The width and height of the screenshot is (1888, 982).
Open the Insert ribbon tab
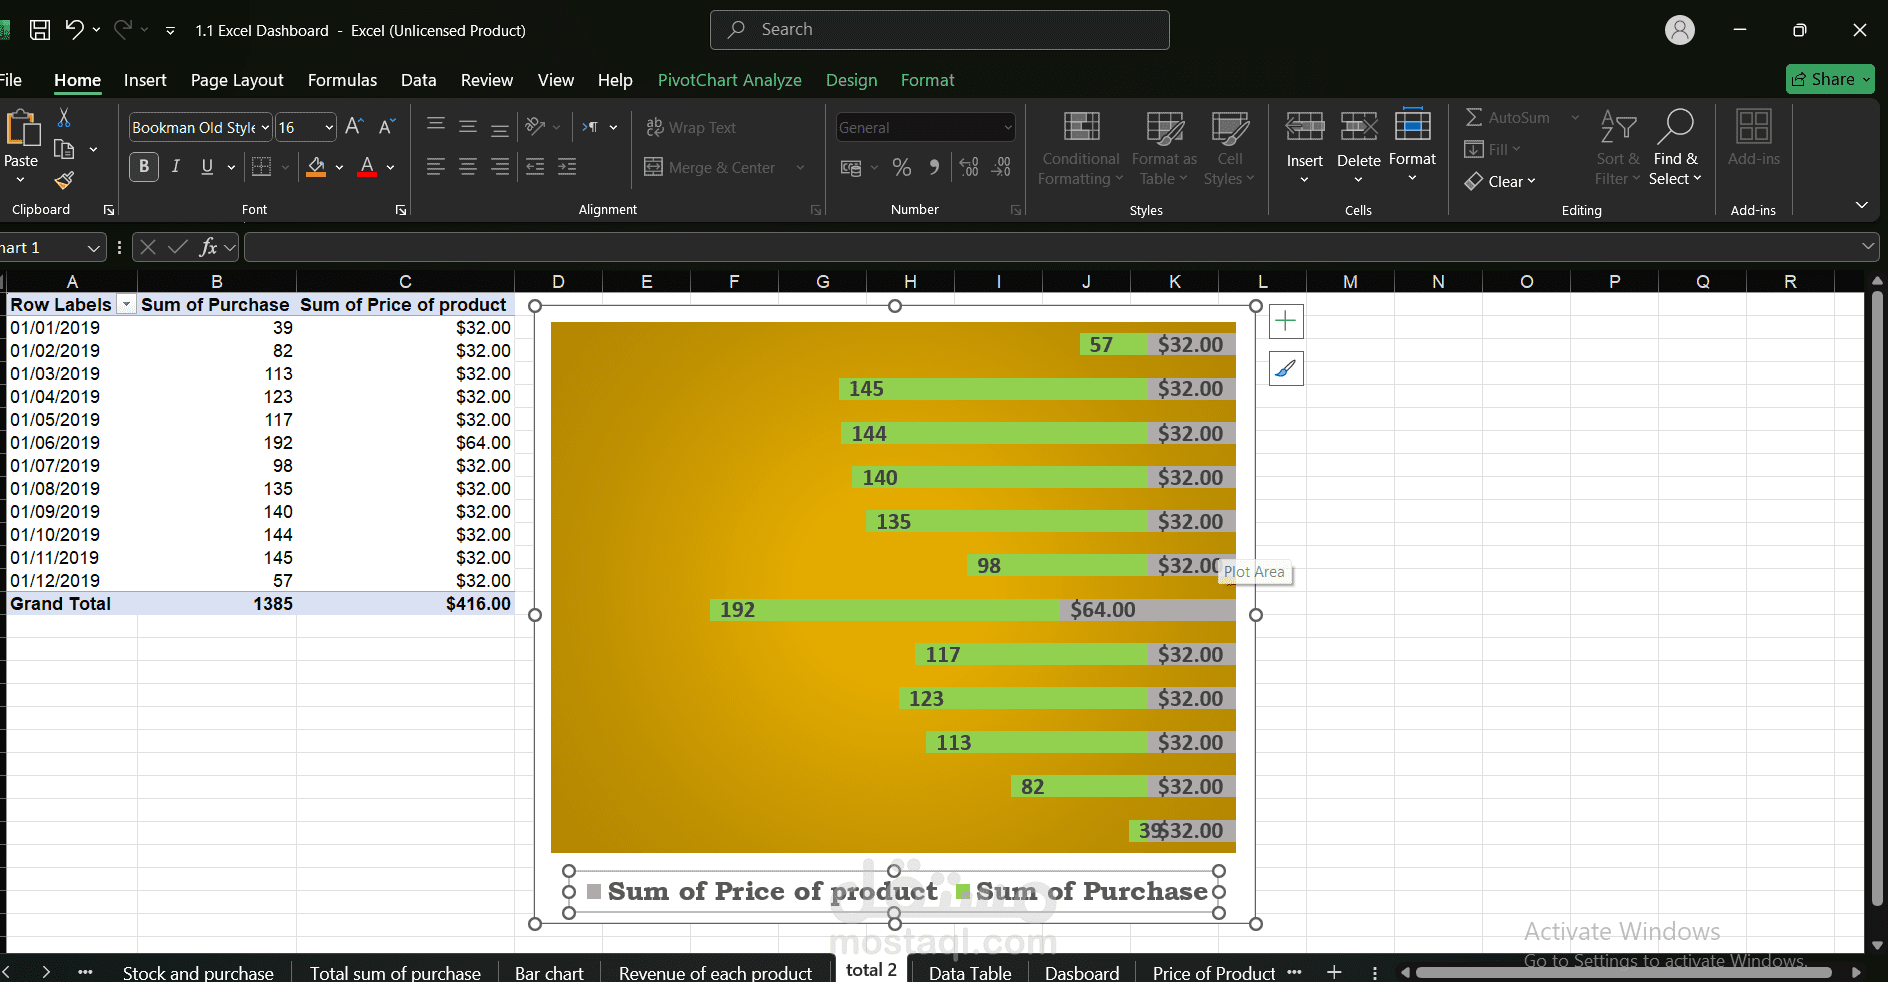145,80
